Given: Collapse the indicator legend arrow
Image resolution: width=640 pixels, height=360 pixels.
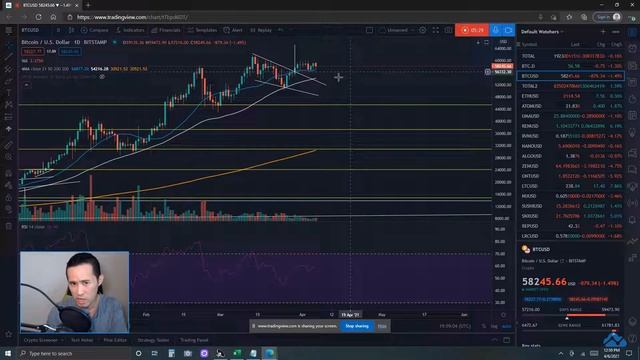Looking at the screenshot, I should click(26, 85).
